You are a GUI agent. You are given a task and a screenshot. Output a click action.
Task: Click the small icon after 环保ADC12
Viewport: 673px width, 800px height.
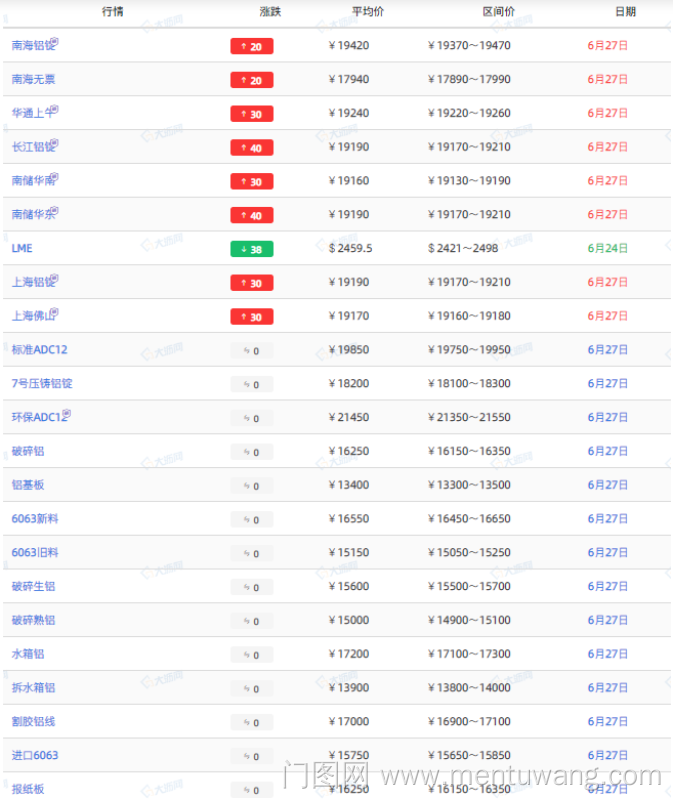67,414
